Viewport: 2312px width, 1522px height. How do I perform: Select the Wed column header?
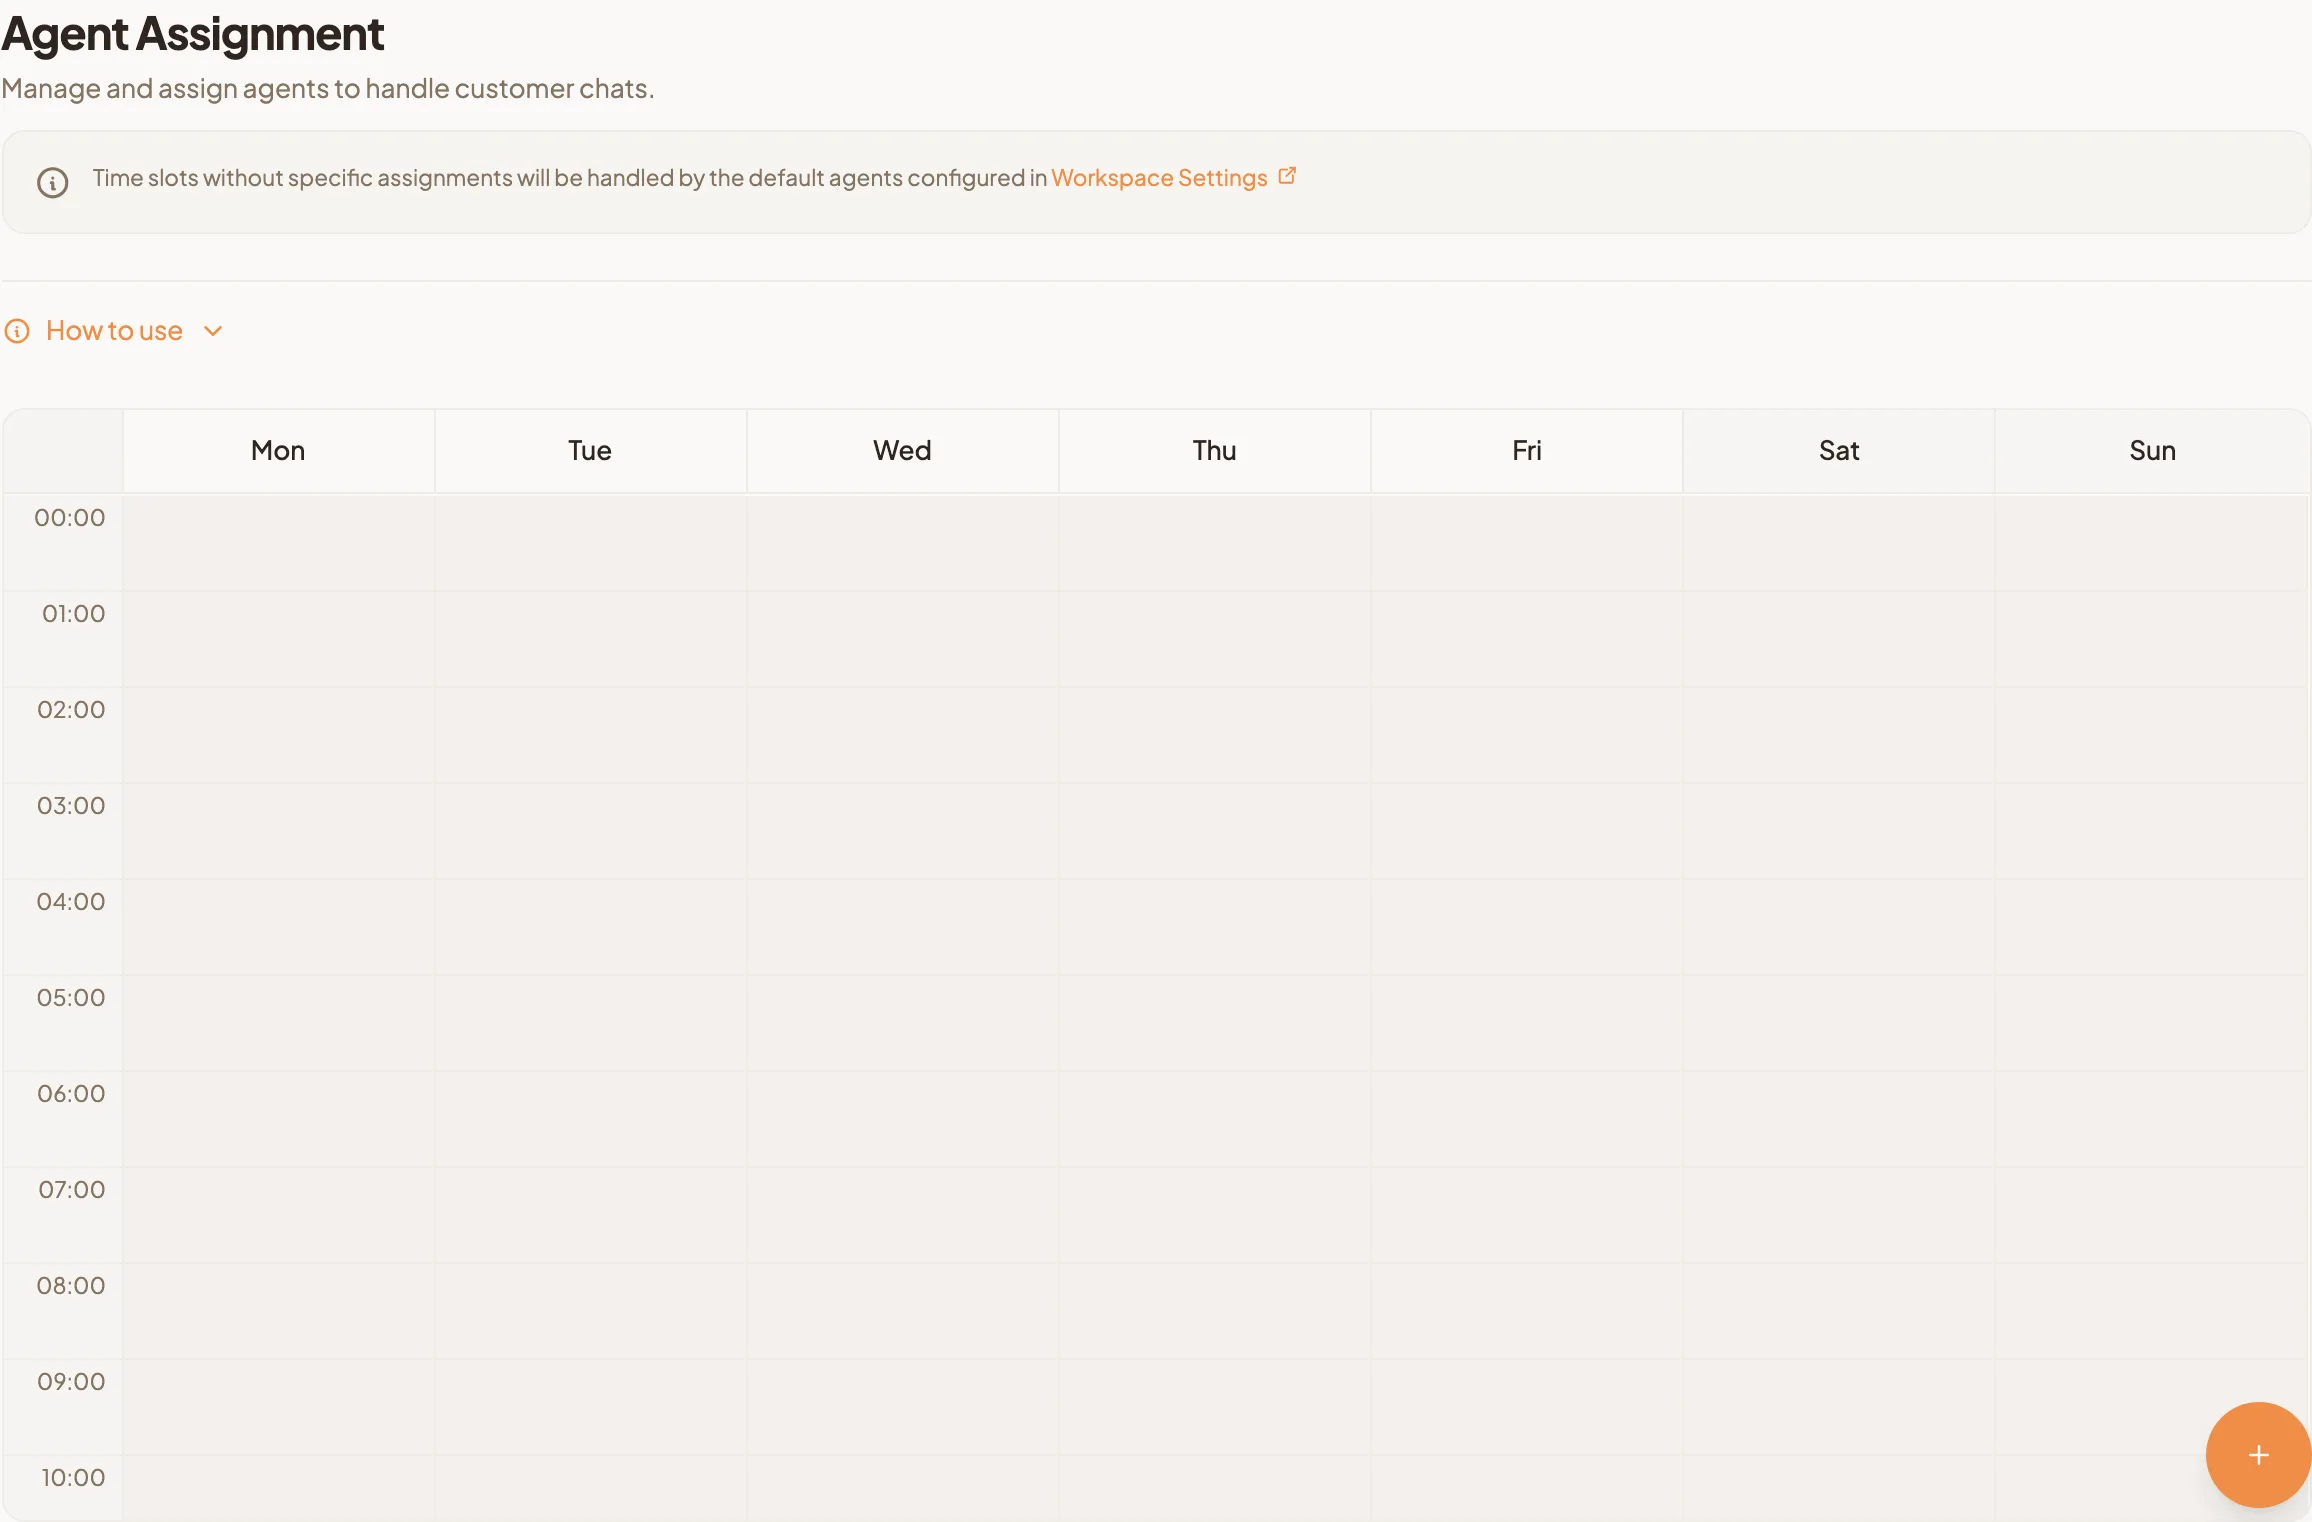[x=902, y=451]
